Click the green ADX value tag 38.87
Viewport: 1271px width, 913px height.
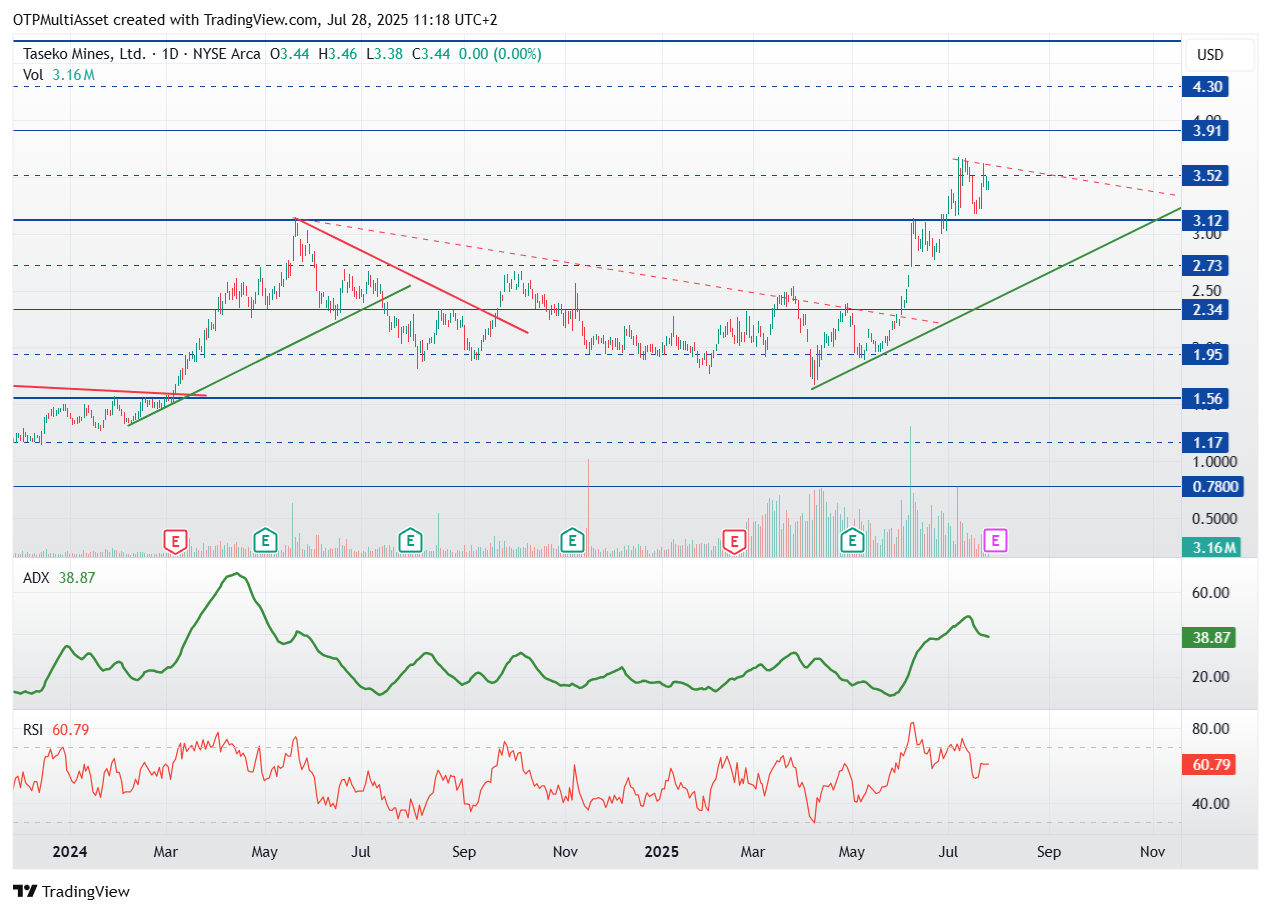pos(1209,638)
